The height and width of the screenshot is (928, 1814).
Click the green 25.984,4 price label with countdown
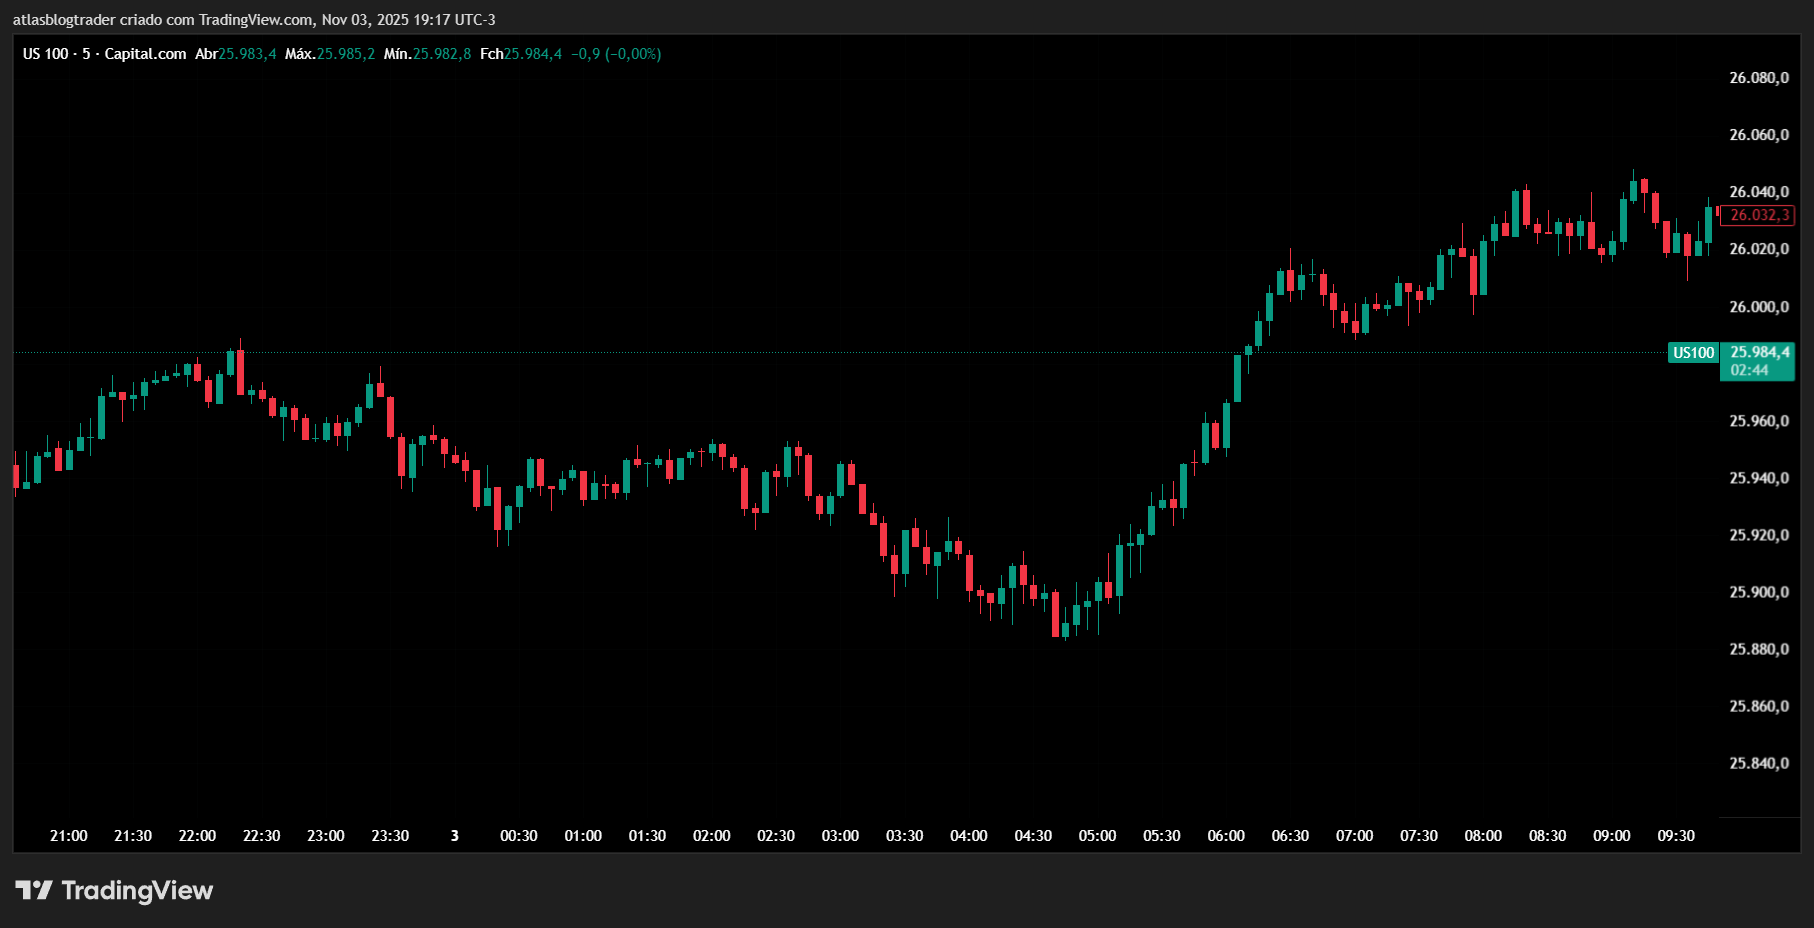click(x=1756, y=352)
